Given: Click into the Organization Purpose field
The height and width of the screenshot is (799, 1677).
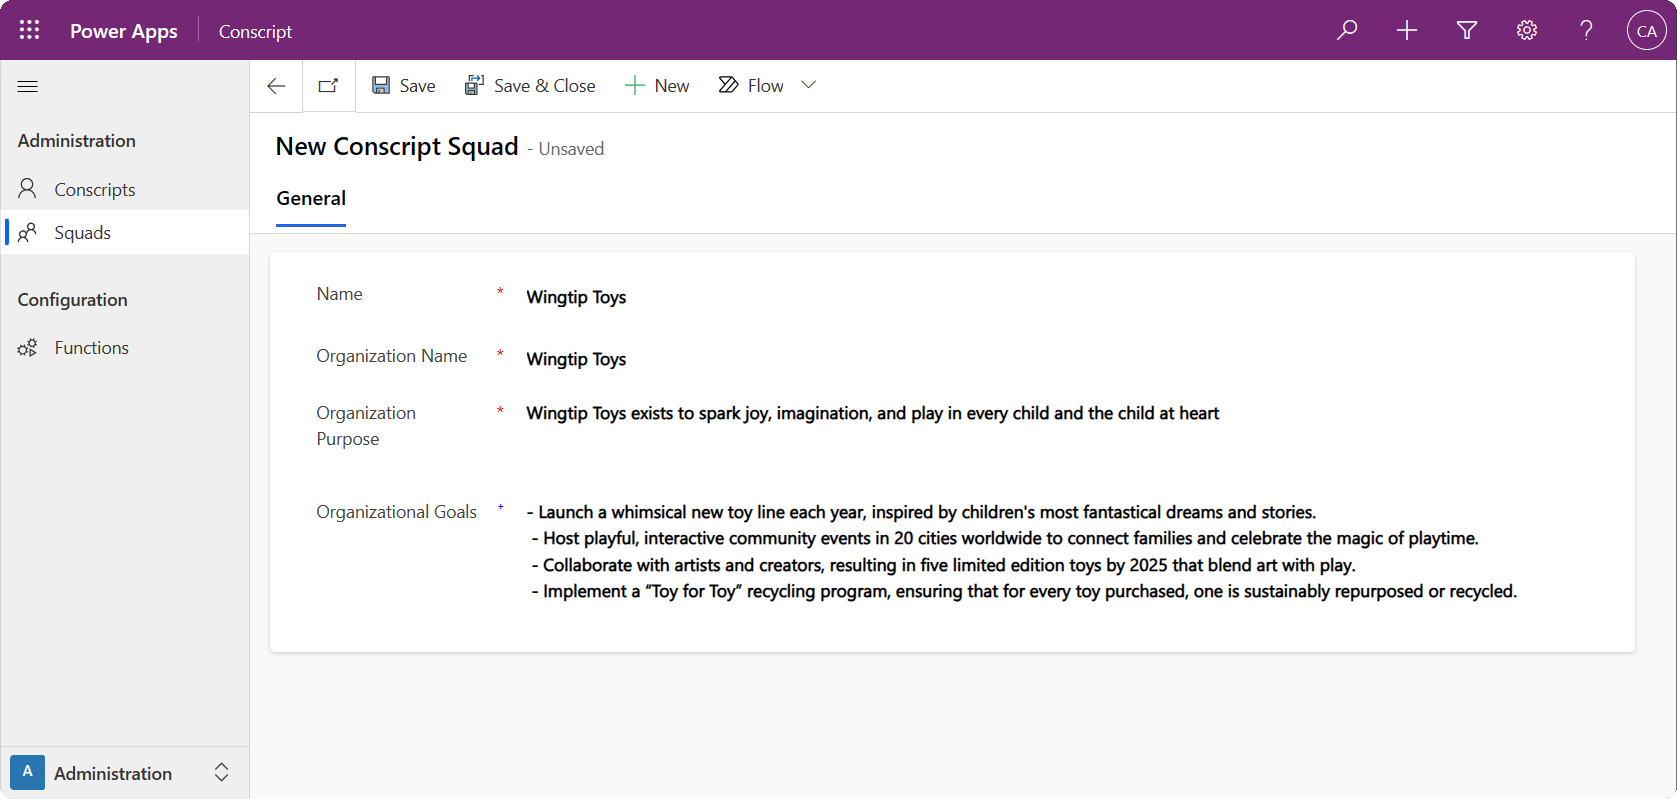Looking at the screenshot, I should [x=872, y=414].
